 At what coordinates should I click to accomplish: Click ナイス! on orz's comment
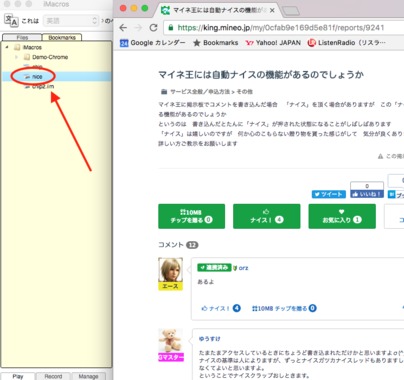(221, 308)
